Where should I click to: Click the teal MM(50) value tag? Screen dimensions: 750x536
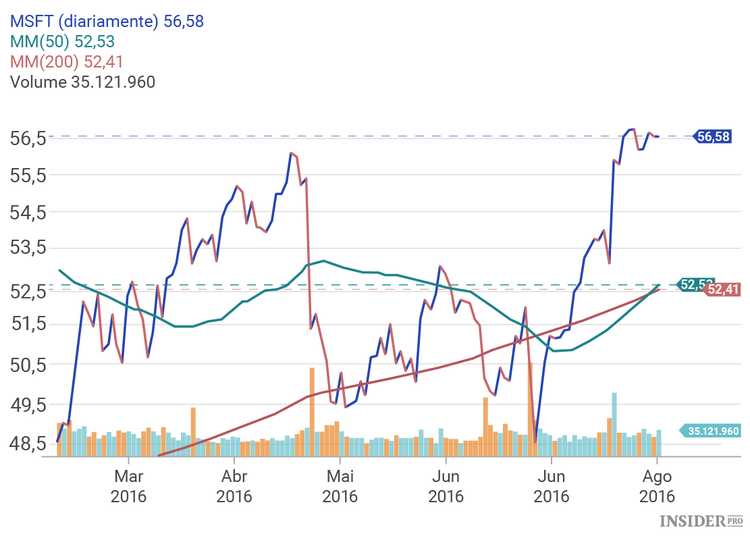[690, 285]
